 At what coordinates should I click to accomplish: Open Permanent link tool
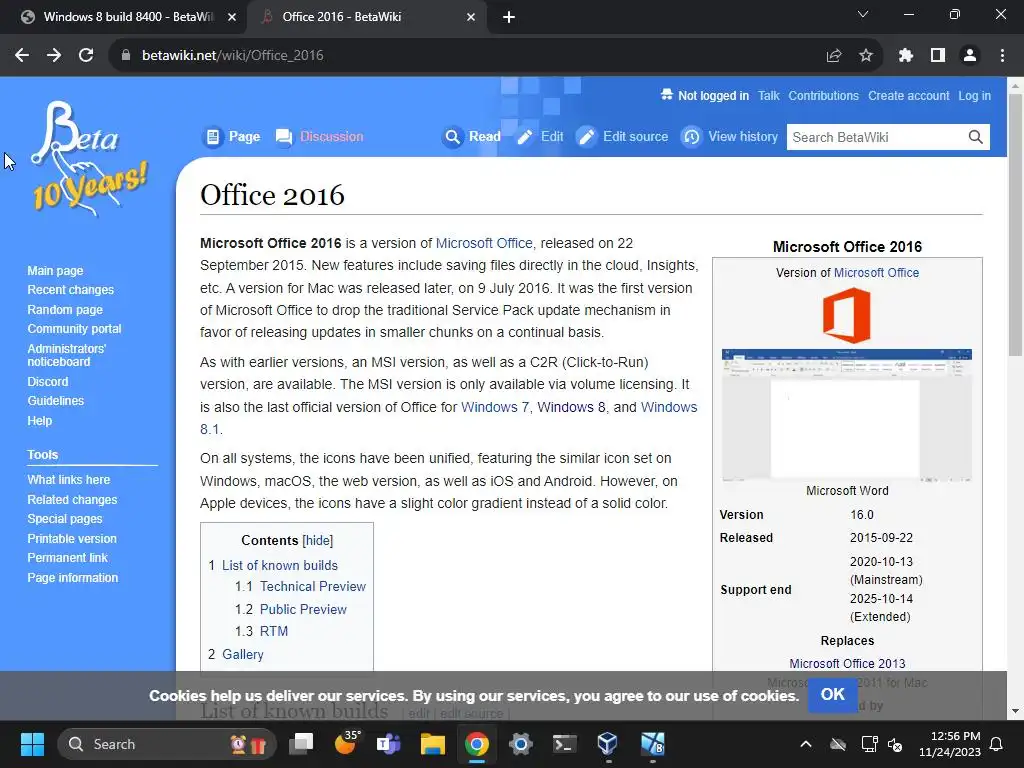(x=67, y=558)
